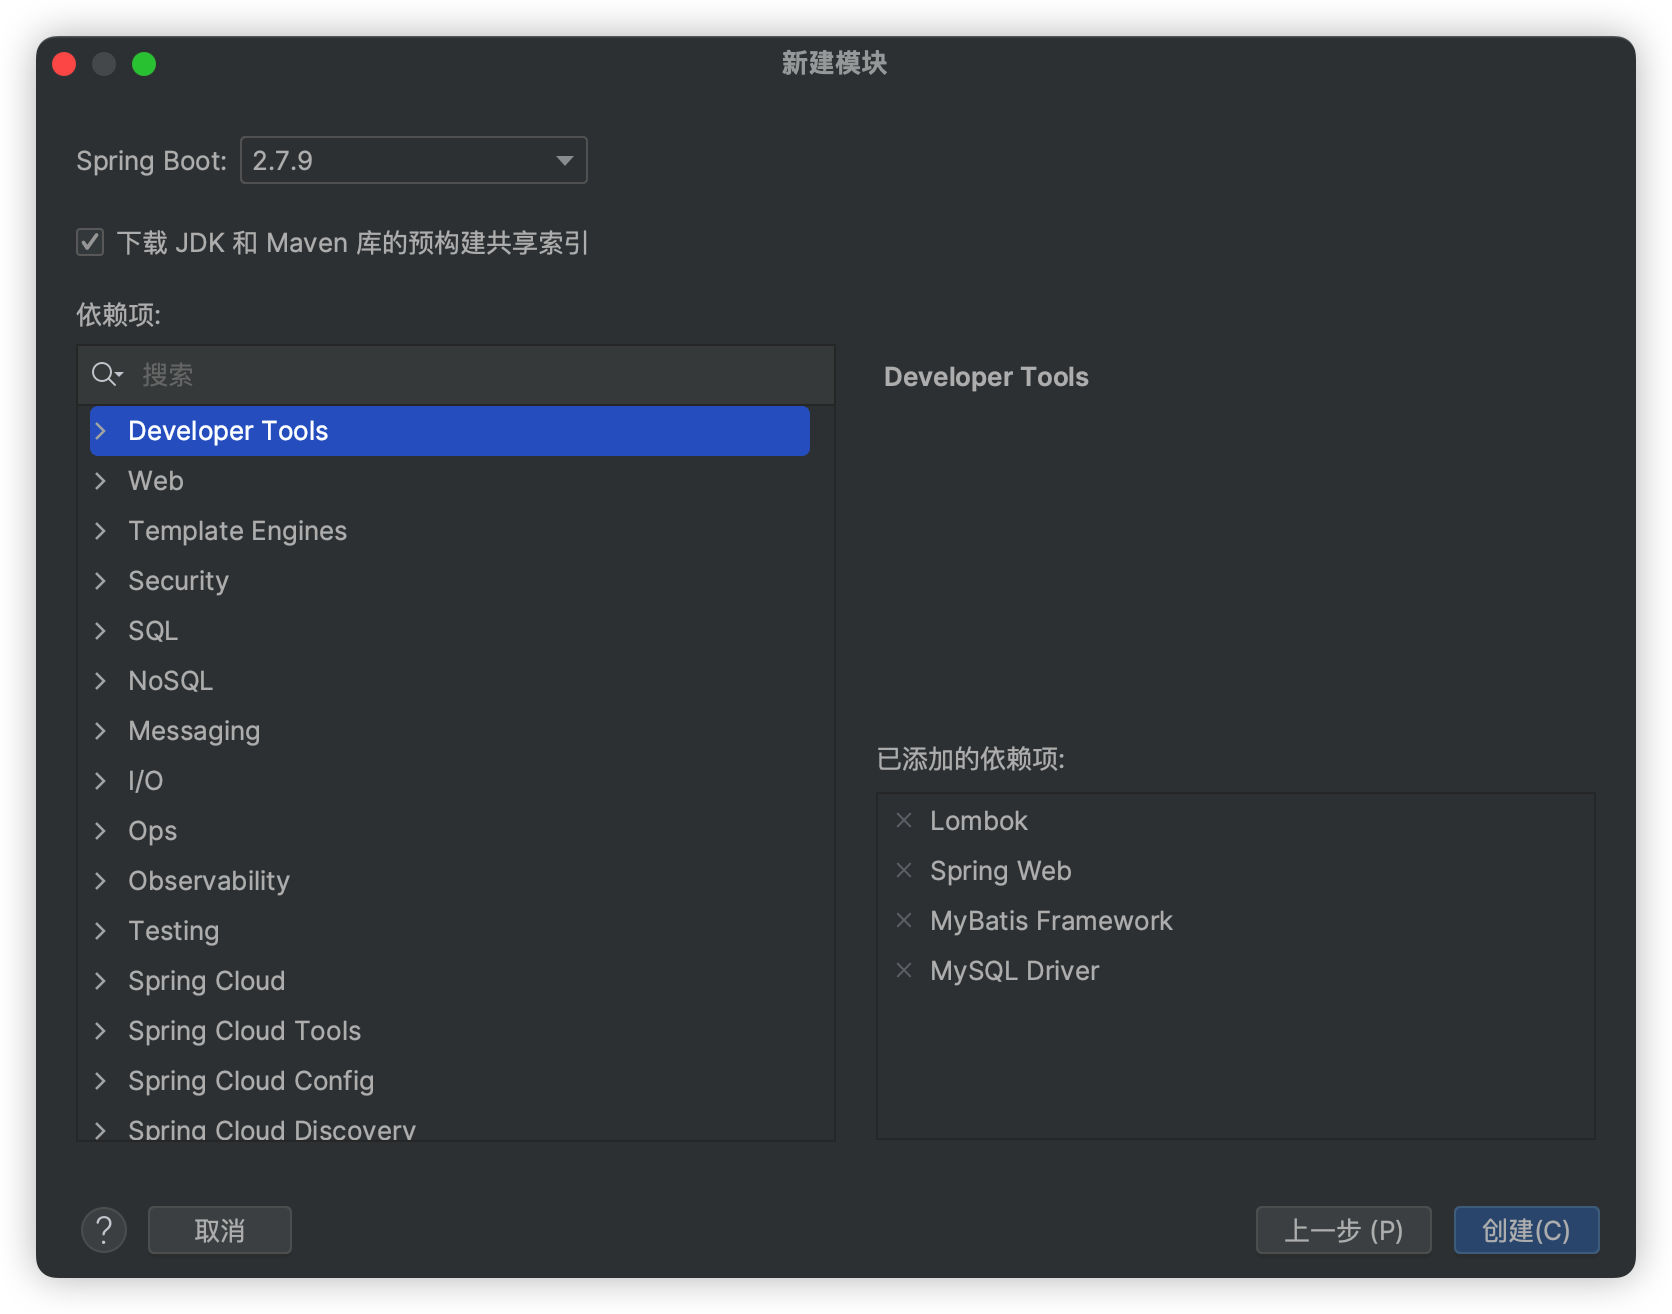Select the Spring Cloud Config row
Viewport: 1672px width, 1314px height.
pyautogui.click(x=450, y=1081)
